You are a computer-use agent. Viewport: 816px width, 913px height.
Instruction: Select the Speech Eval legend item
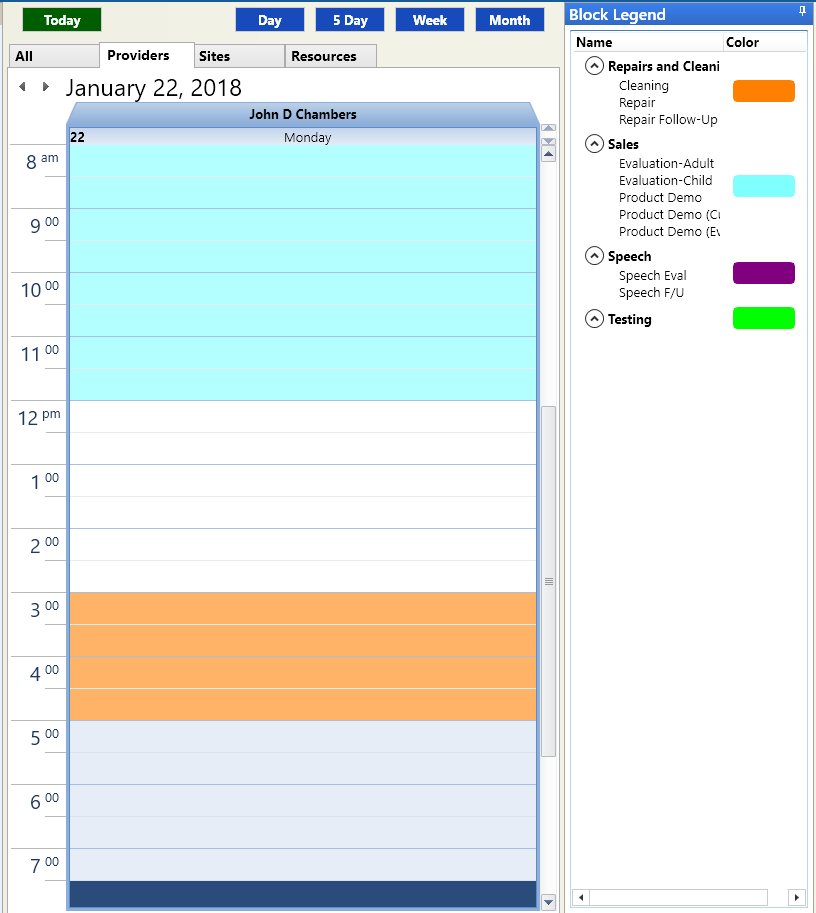click(652, 275)
